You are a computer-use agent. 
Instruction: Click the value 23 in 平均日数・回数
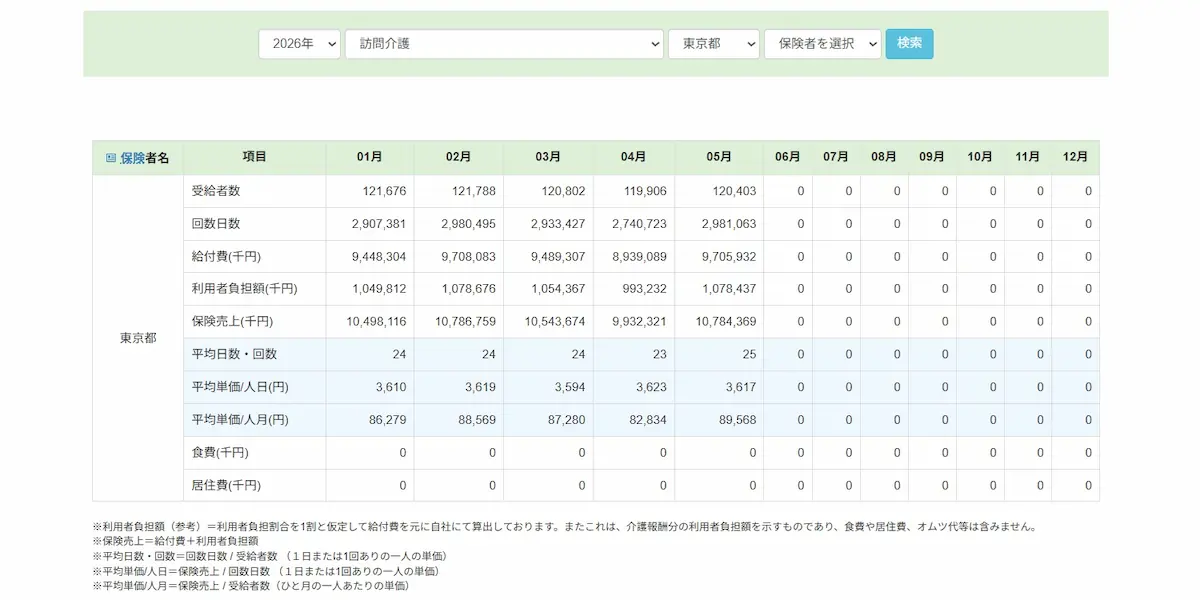(659, 355)
